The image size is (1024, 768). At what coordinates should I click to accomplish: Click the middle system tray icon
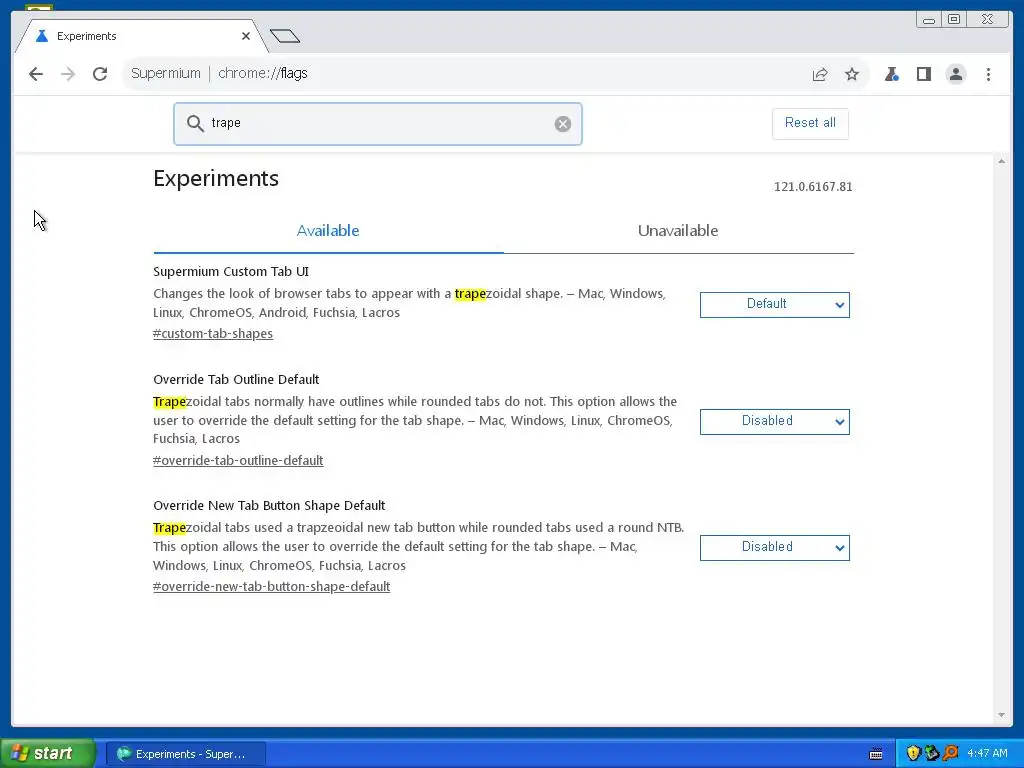point(932,754)
